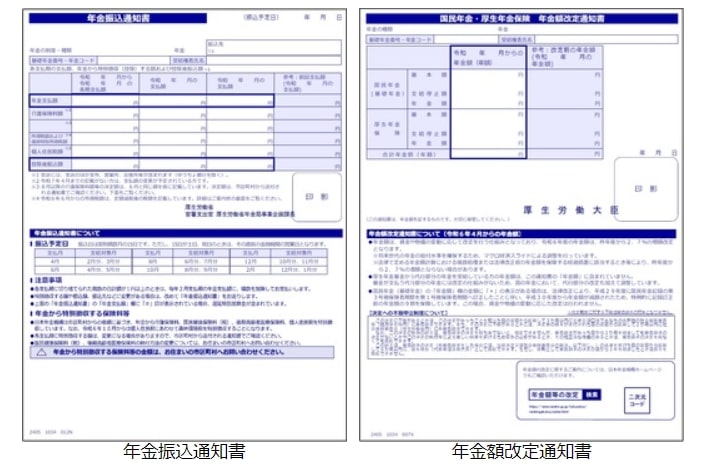Click the お住まいの市区町村へお問い合わせください warning text

[224, 352]
